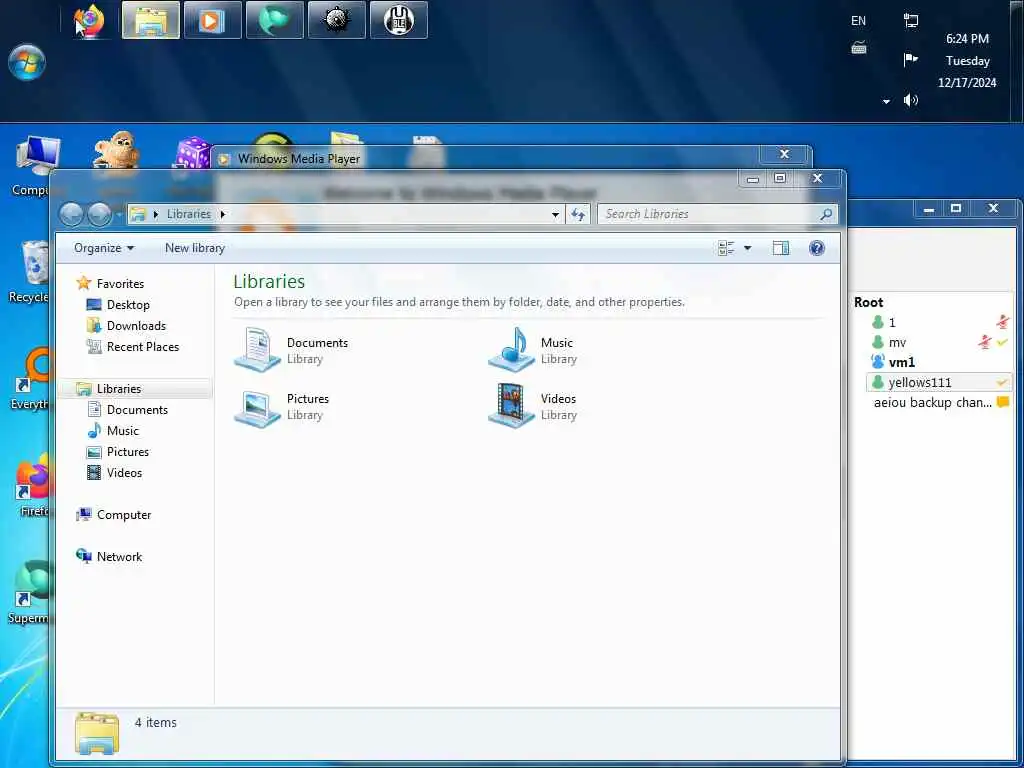The image size is (1024, 768).
Task: Show hidden tray icons arrow
Action: (886, 101)
